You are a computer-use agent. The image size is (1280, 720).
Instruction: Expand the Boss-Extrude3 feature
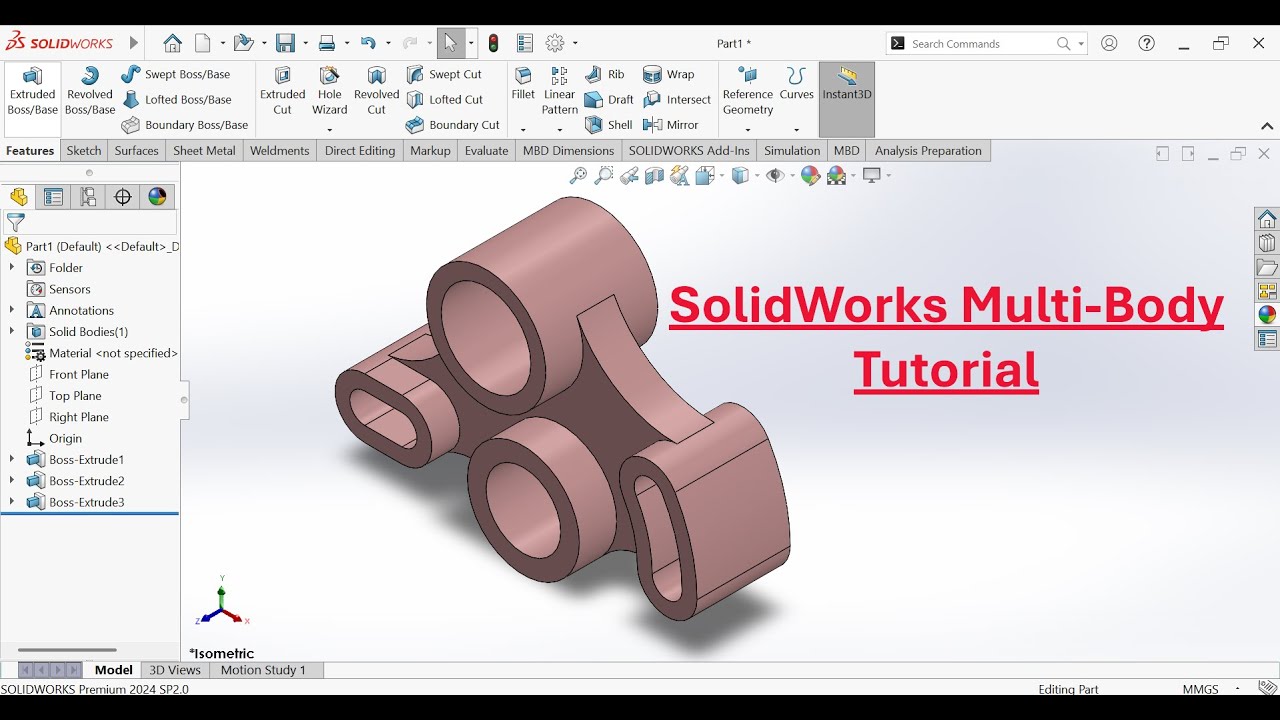click(12, 502)
